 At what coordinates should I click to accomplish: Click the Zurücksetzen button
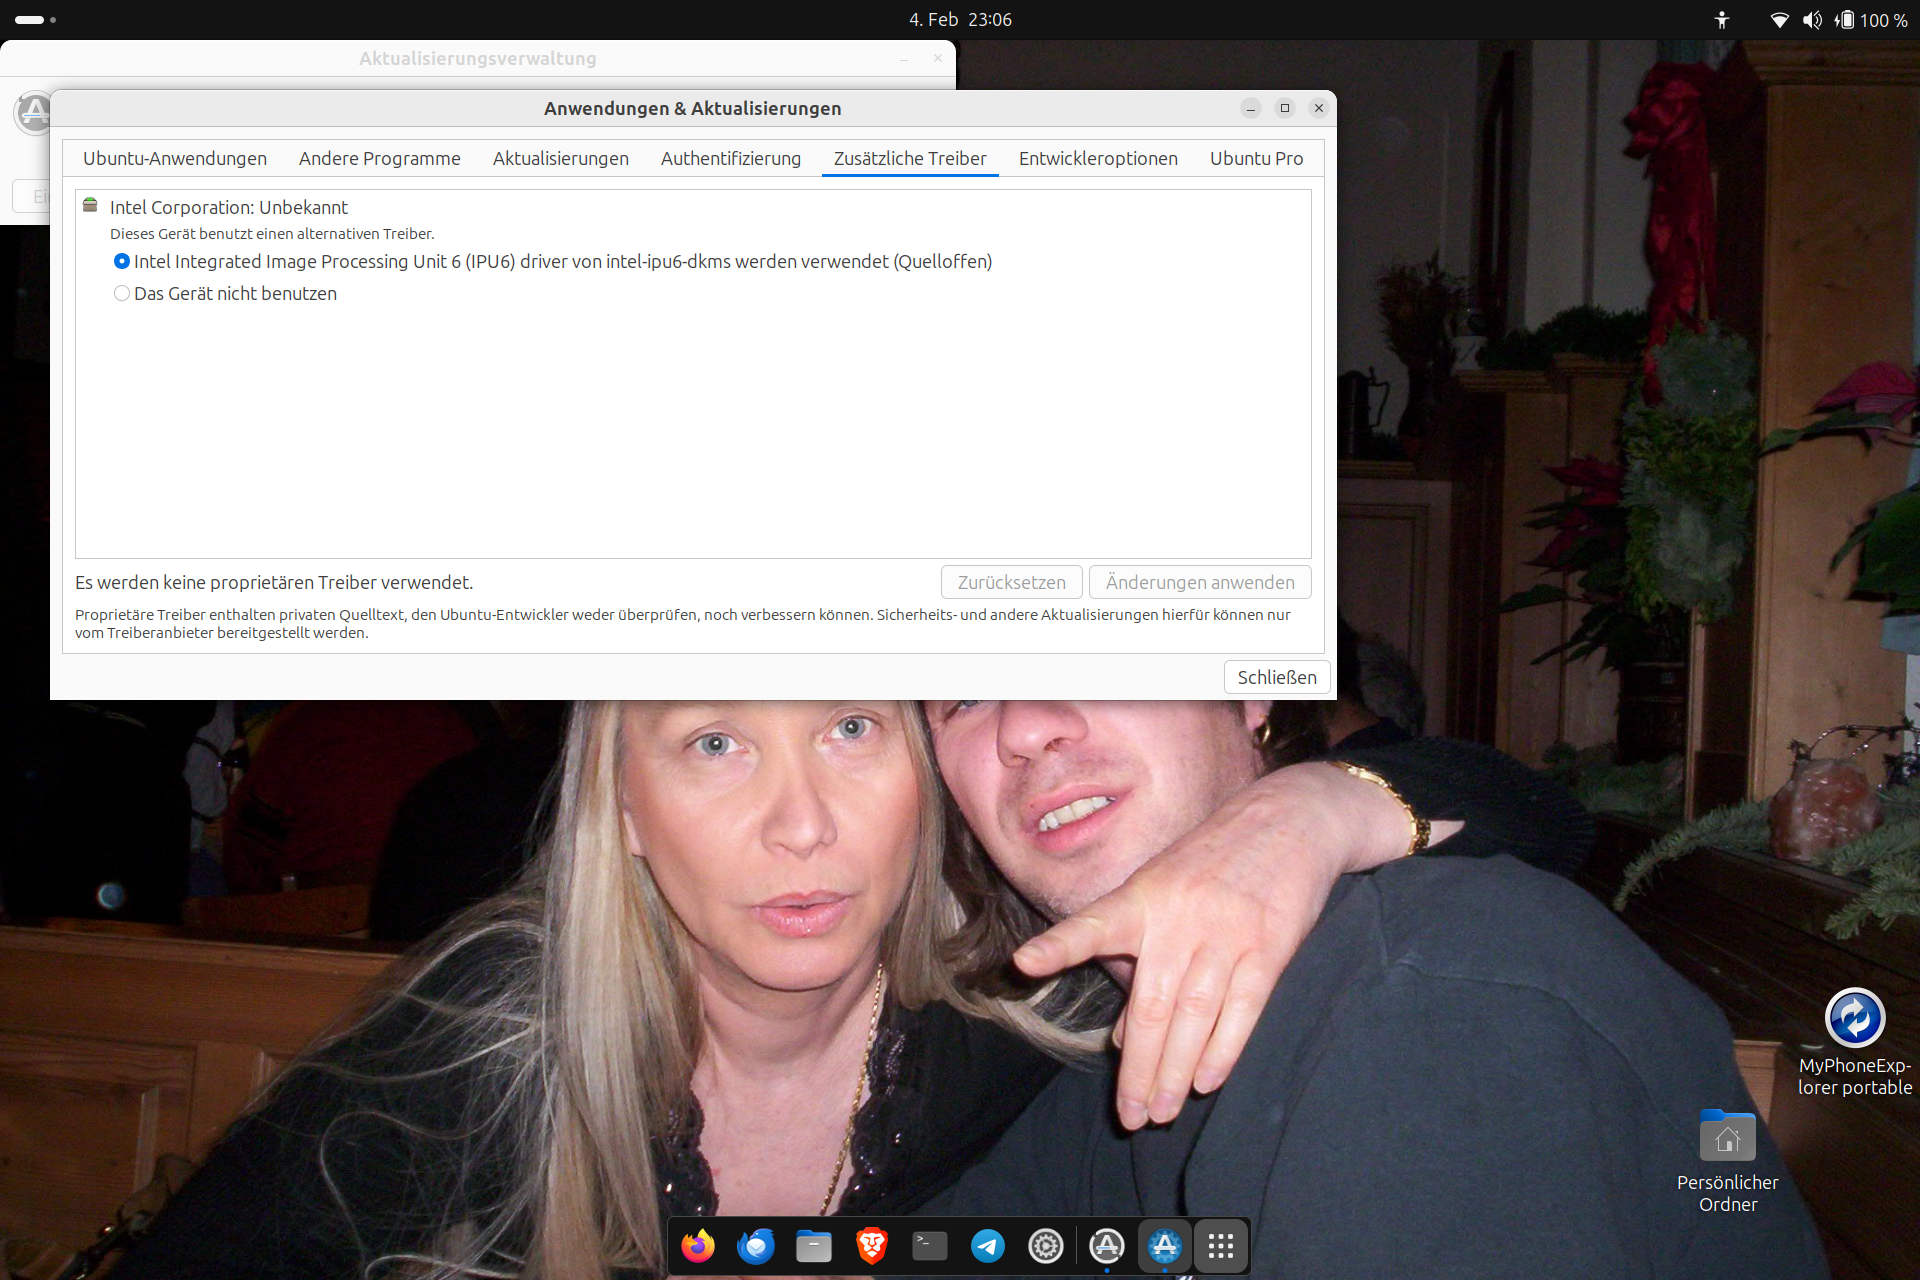coord(1011,582)
